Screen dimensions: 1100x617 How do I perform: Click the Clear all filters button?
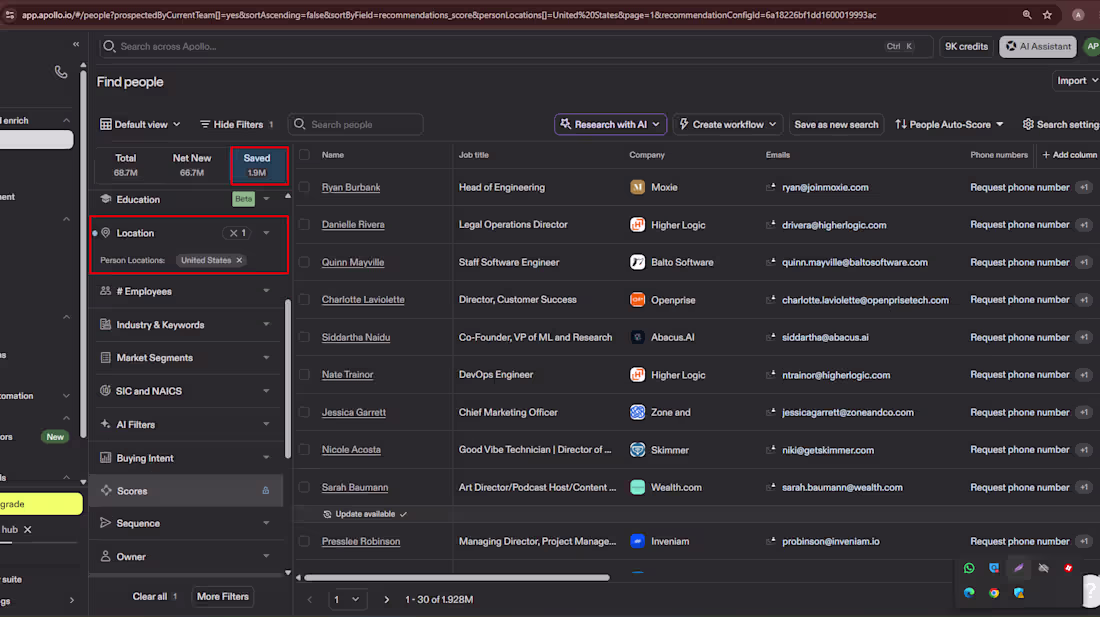pos(155,597)
